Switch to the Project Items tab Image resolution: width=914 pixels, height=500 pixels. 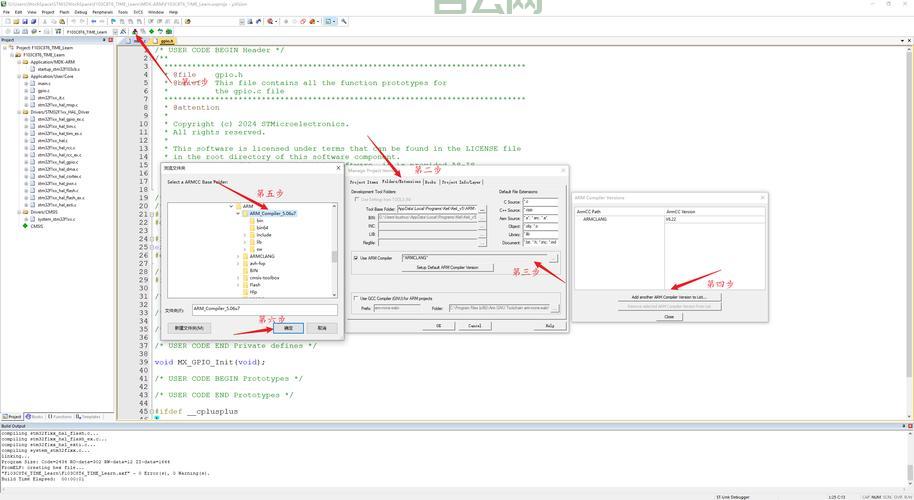tap(364, 182)
